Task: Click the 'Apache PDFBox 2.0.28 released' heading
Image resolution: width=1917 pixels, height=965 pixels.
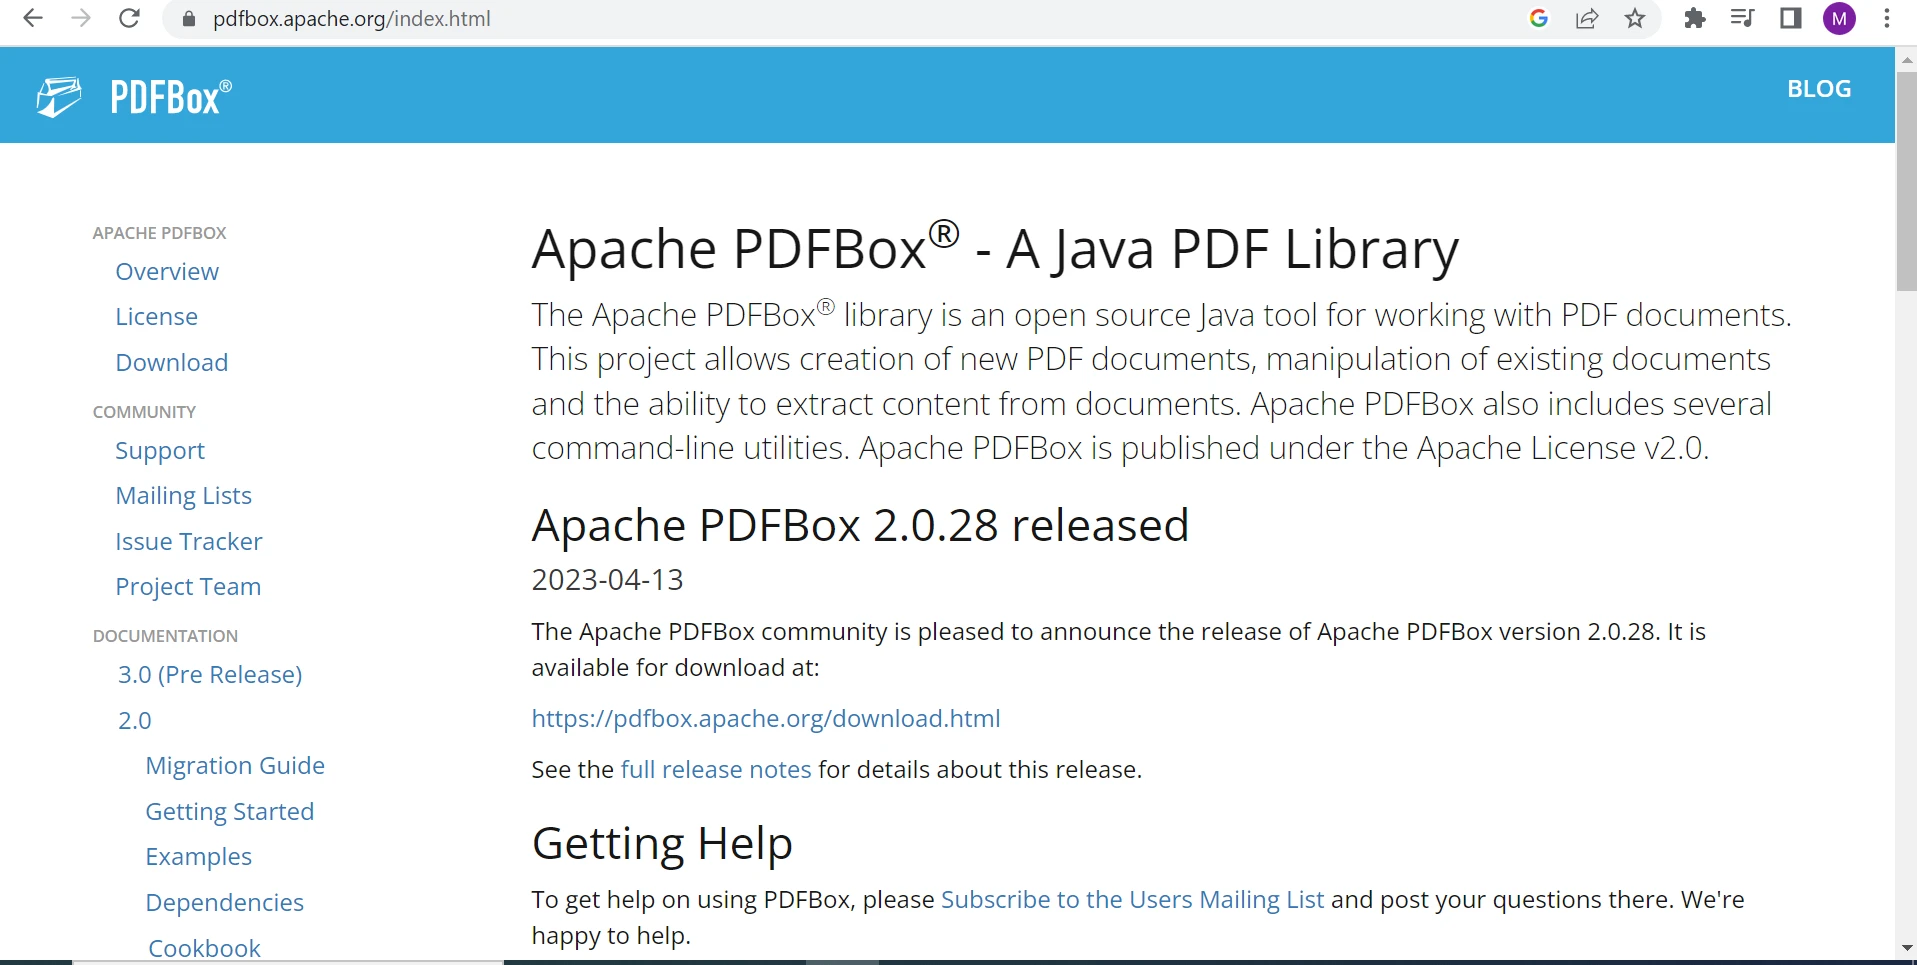Action: 860,526
